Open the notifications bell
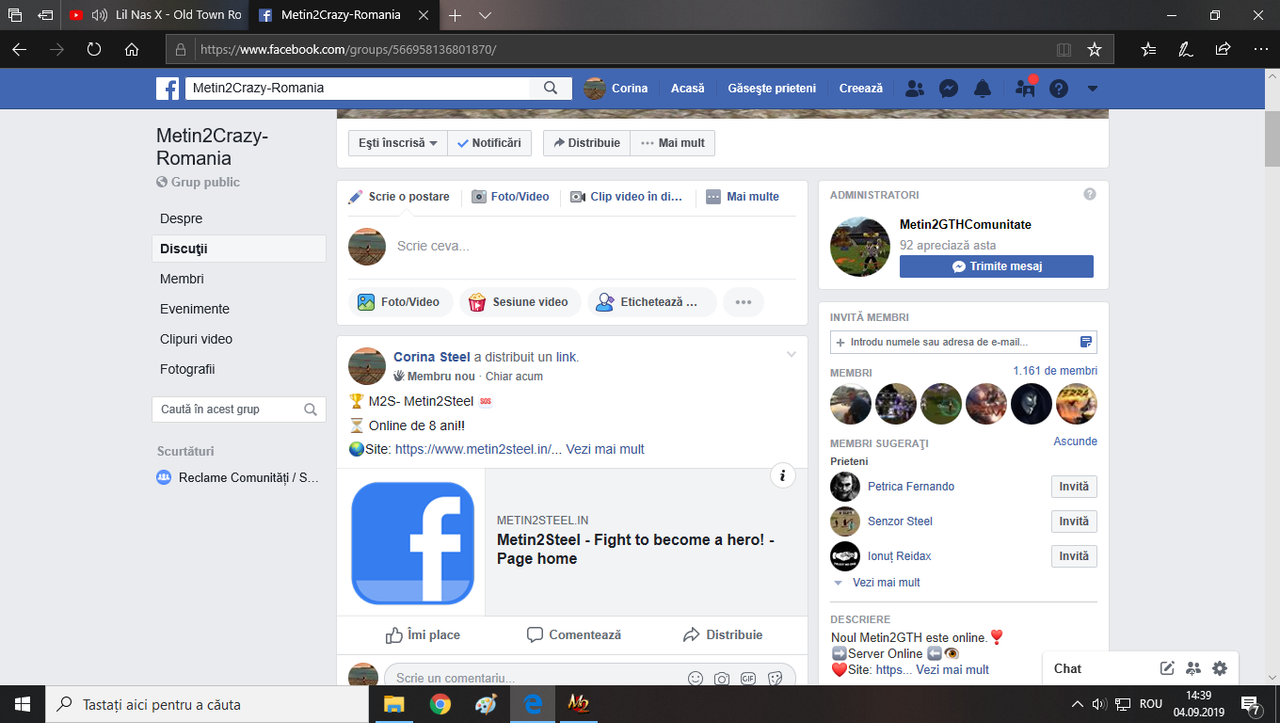The image size is (1280, 723). [983, 88]
